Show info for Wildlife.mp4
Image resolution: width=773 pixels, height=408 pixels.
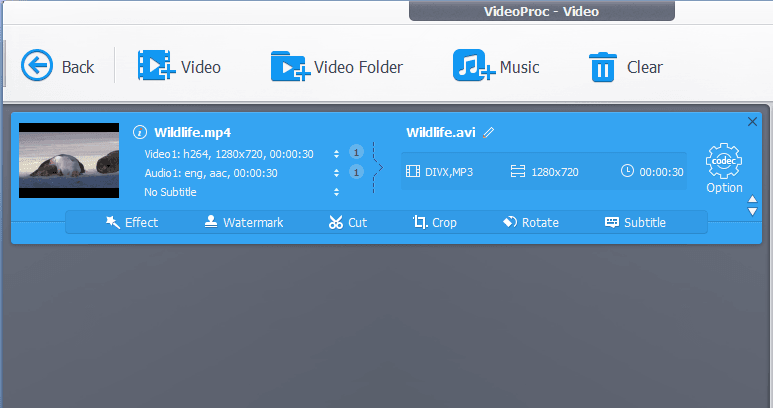(140, 132)
